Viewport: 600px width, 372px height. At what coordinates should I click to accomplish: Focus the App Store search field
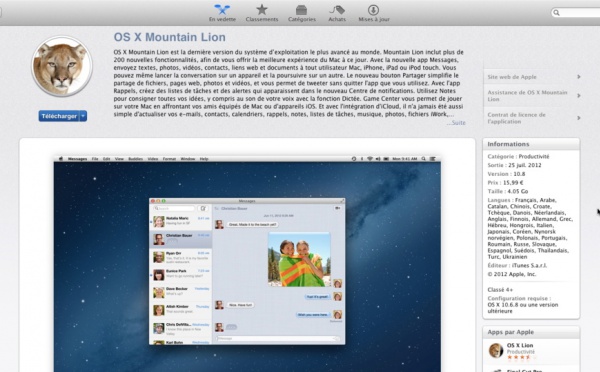coord(575,13)
